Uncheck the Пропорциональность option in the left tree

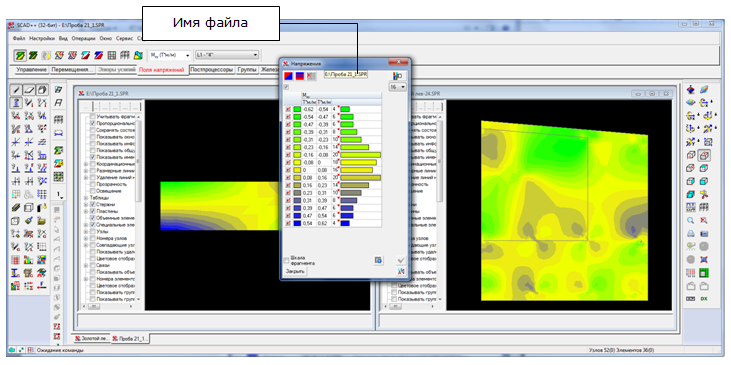(x=93, y=124)
